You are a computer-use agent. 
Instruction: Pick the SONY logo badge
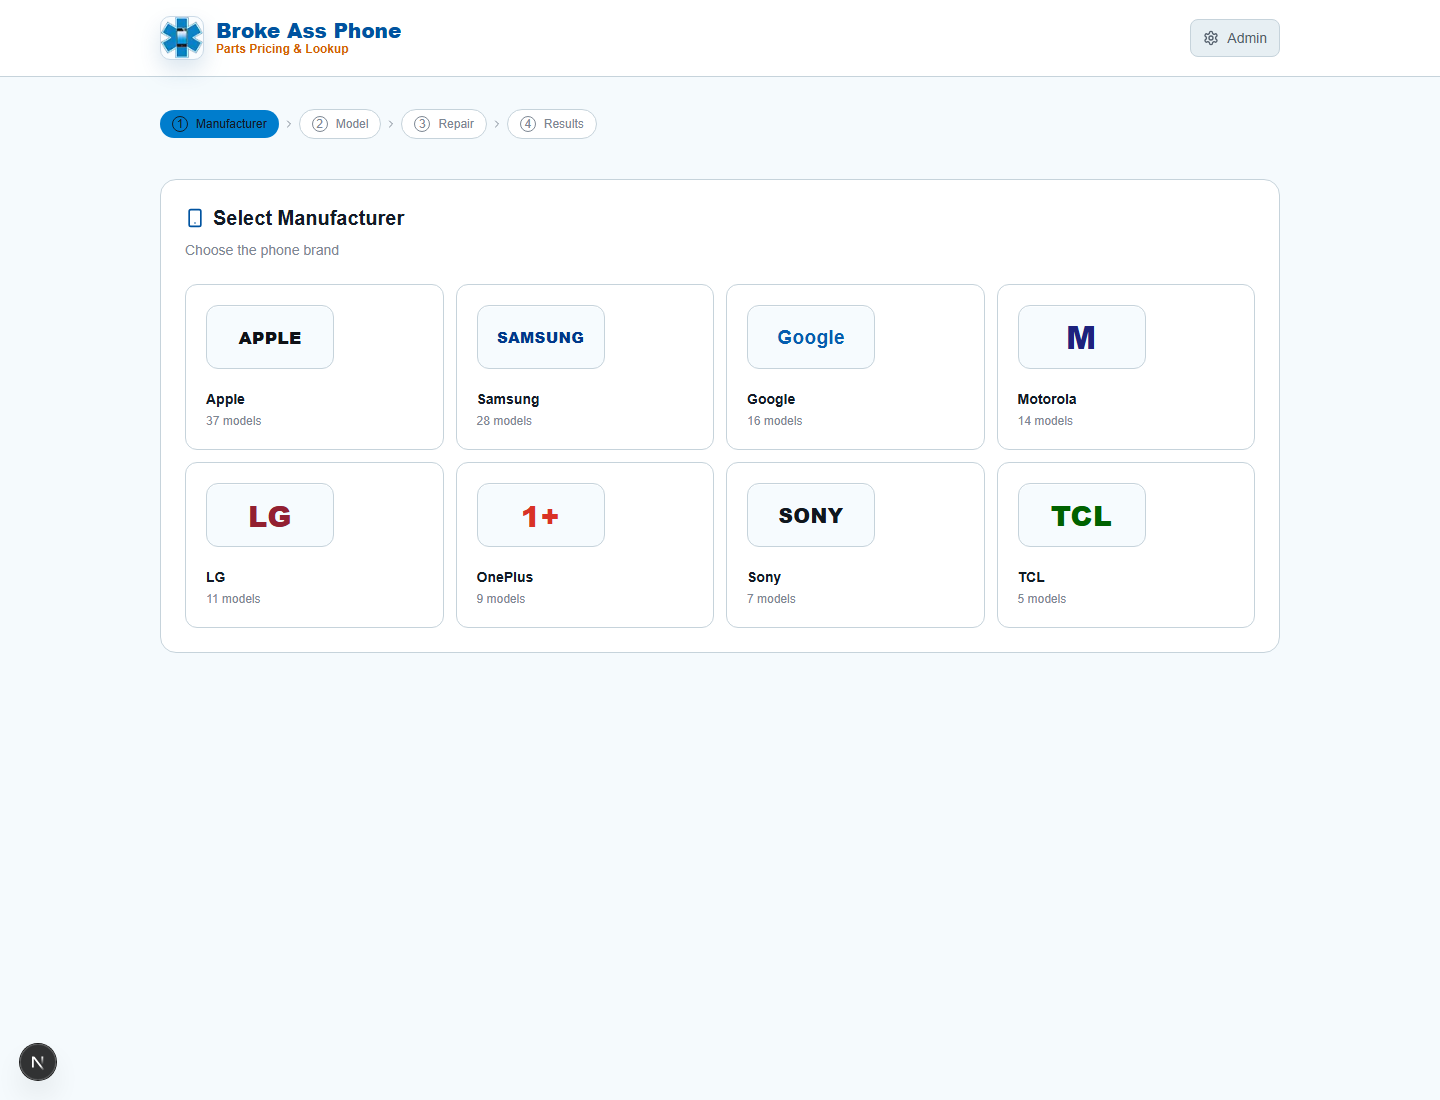811,515
